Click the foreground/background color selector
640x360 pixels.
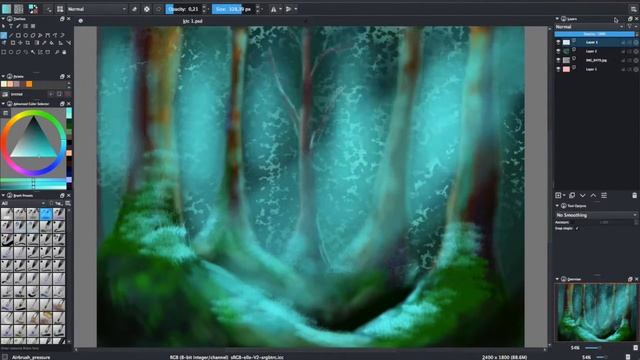pyautogui.click(x=33, y=9)
